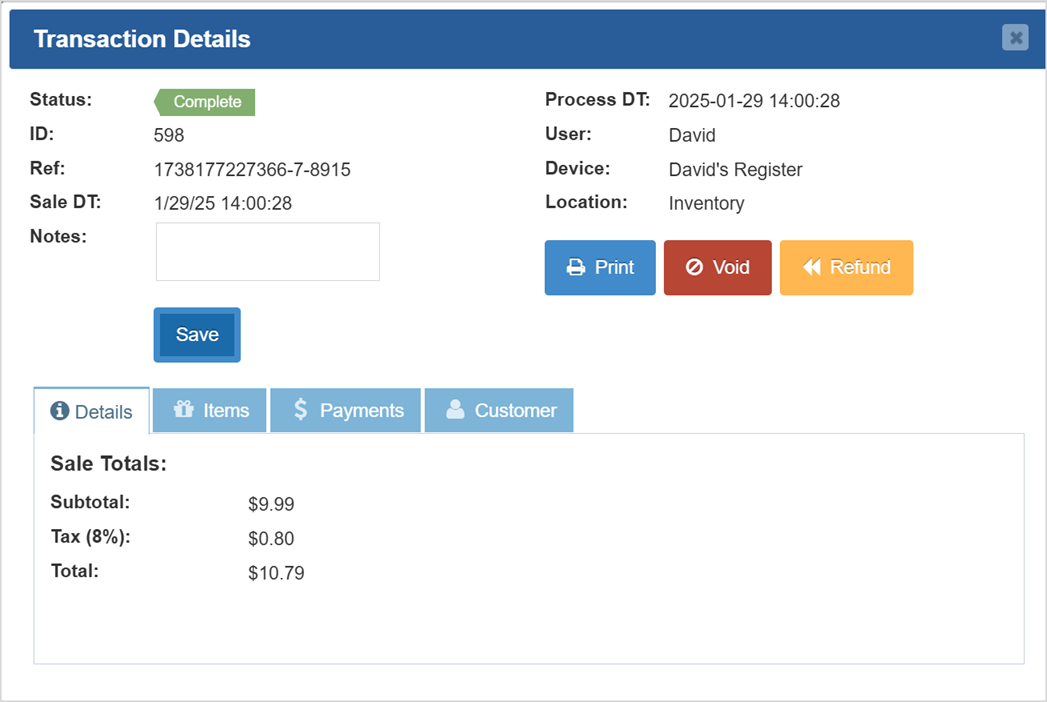Select the Ref number text
The height and width of the screenshot is (702, 1047).
[253, 169]
